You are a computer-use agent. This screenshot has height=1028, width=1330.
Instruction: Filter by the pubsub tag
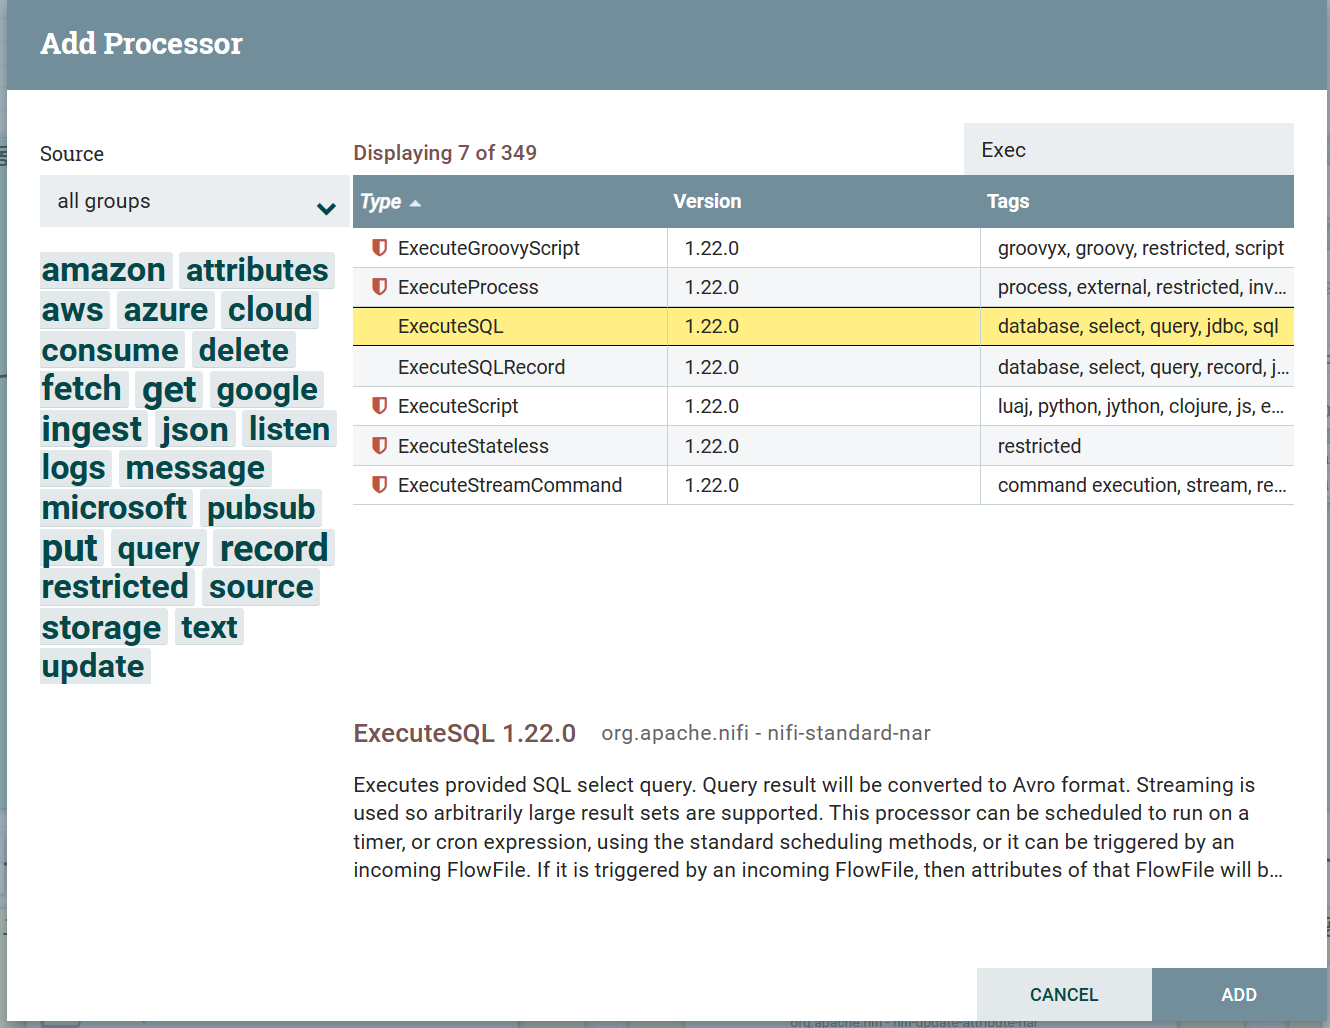point(261,508)
